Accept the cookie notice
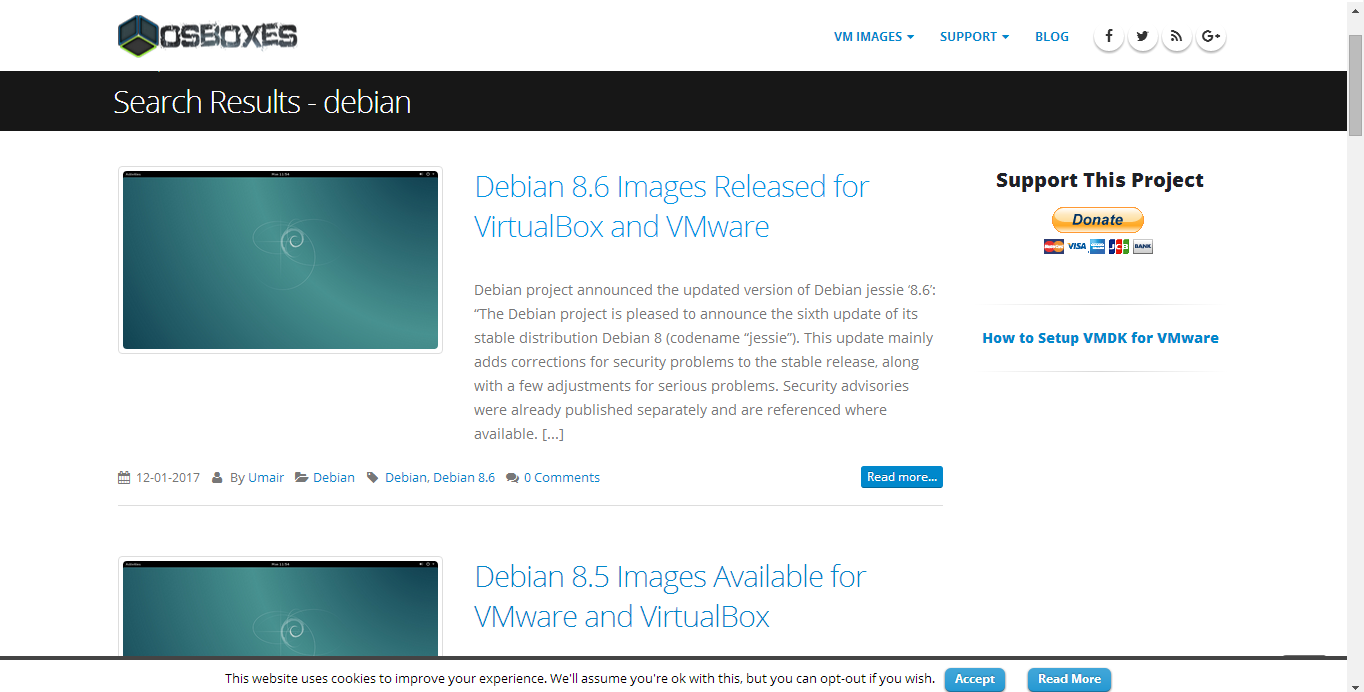This screenshot has width=1364, height=692. pos(975,679)
